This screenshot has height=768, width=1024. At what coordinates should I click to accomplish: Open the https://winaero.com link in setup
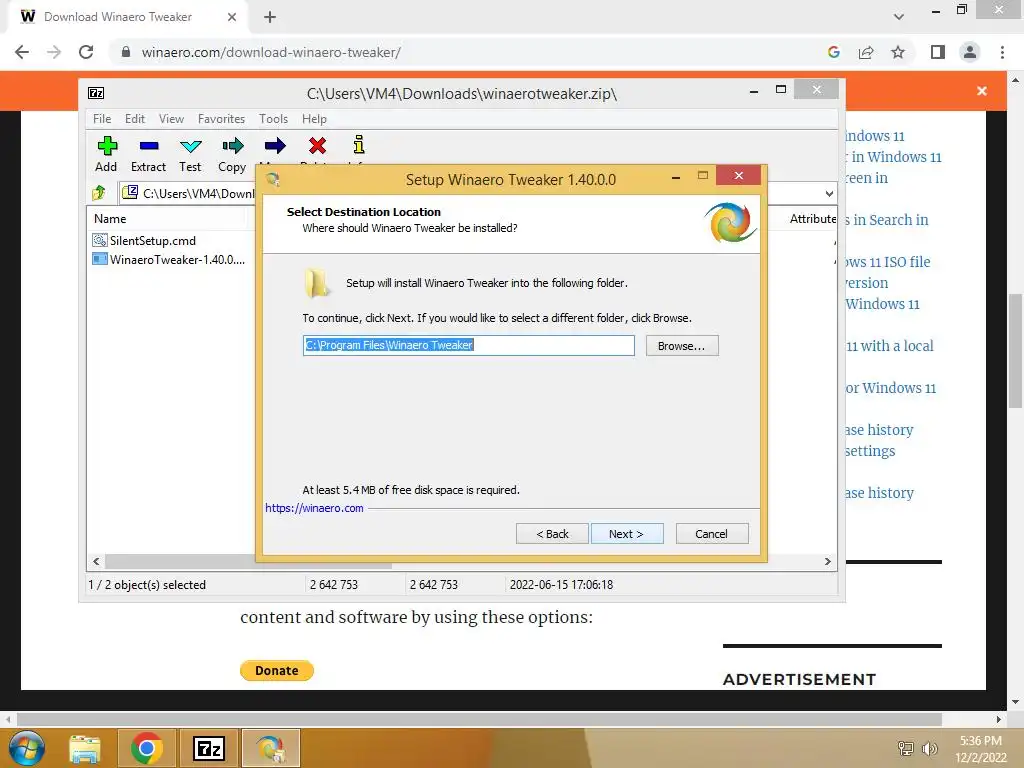[x=314, y=508]
